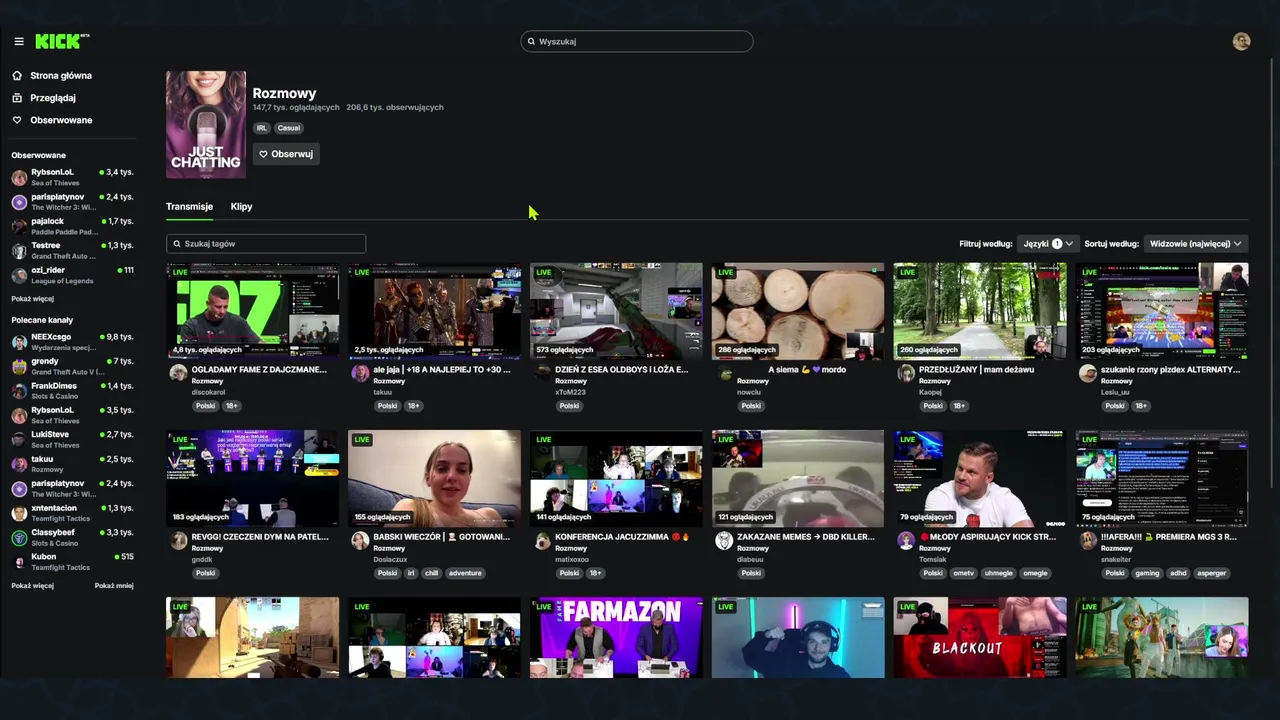Image resolution: width=1280 pixels, height=720 pixels.
Task: Click RybsonLoL avatar under Obserwowane
Action: 19,177
